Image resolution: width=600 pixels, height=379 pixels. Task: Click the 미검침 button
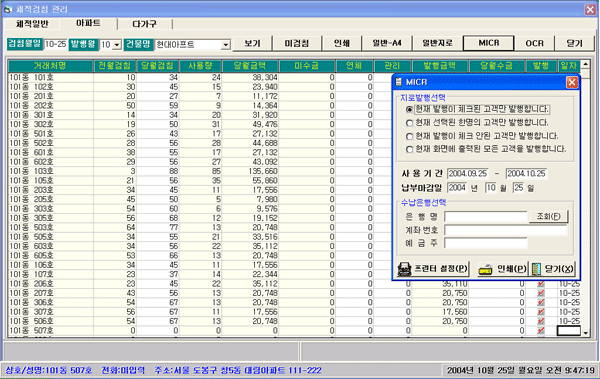(297, 43)
